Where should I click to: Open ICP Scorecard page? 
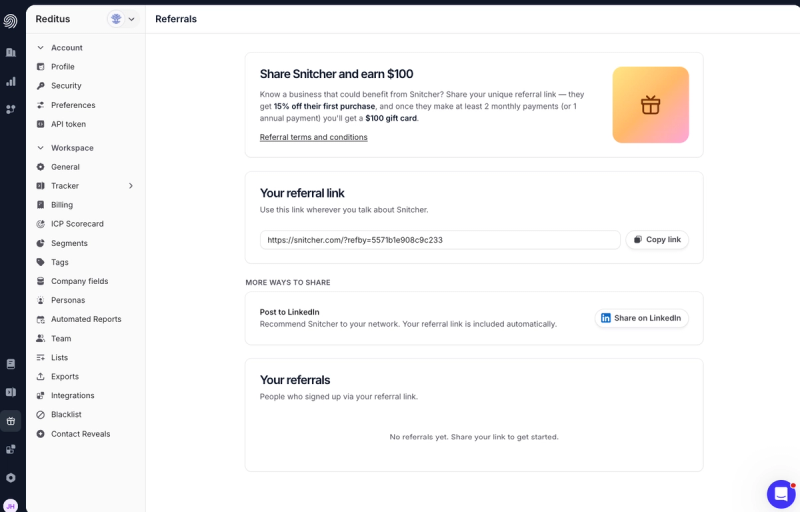[x=77, y=224]
